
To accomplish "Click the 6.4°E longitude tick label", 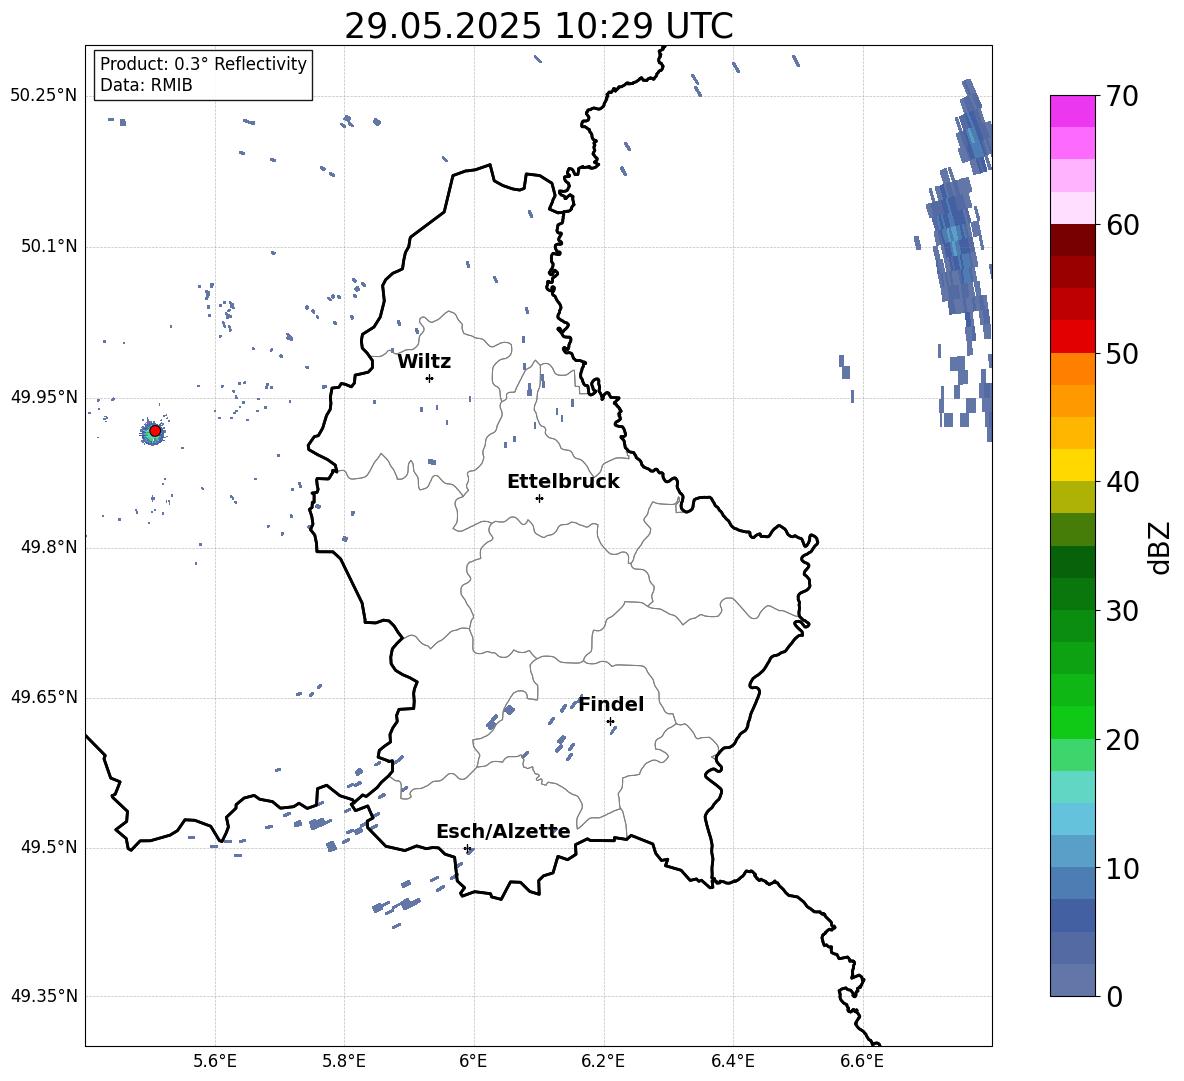I will coord(732,1062).
